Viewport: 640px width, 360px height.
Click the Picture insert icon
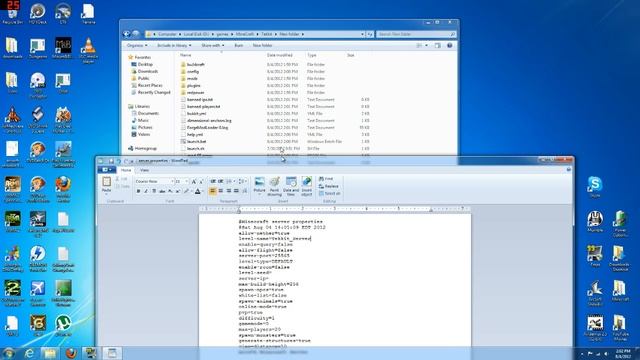coord(259,186)
